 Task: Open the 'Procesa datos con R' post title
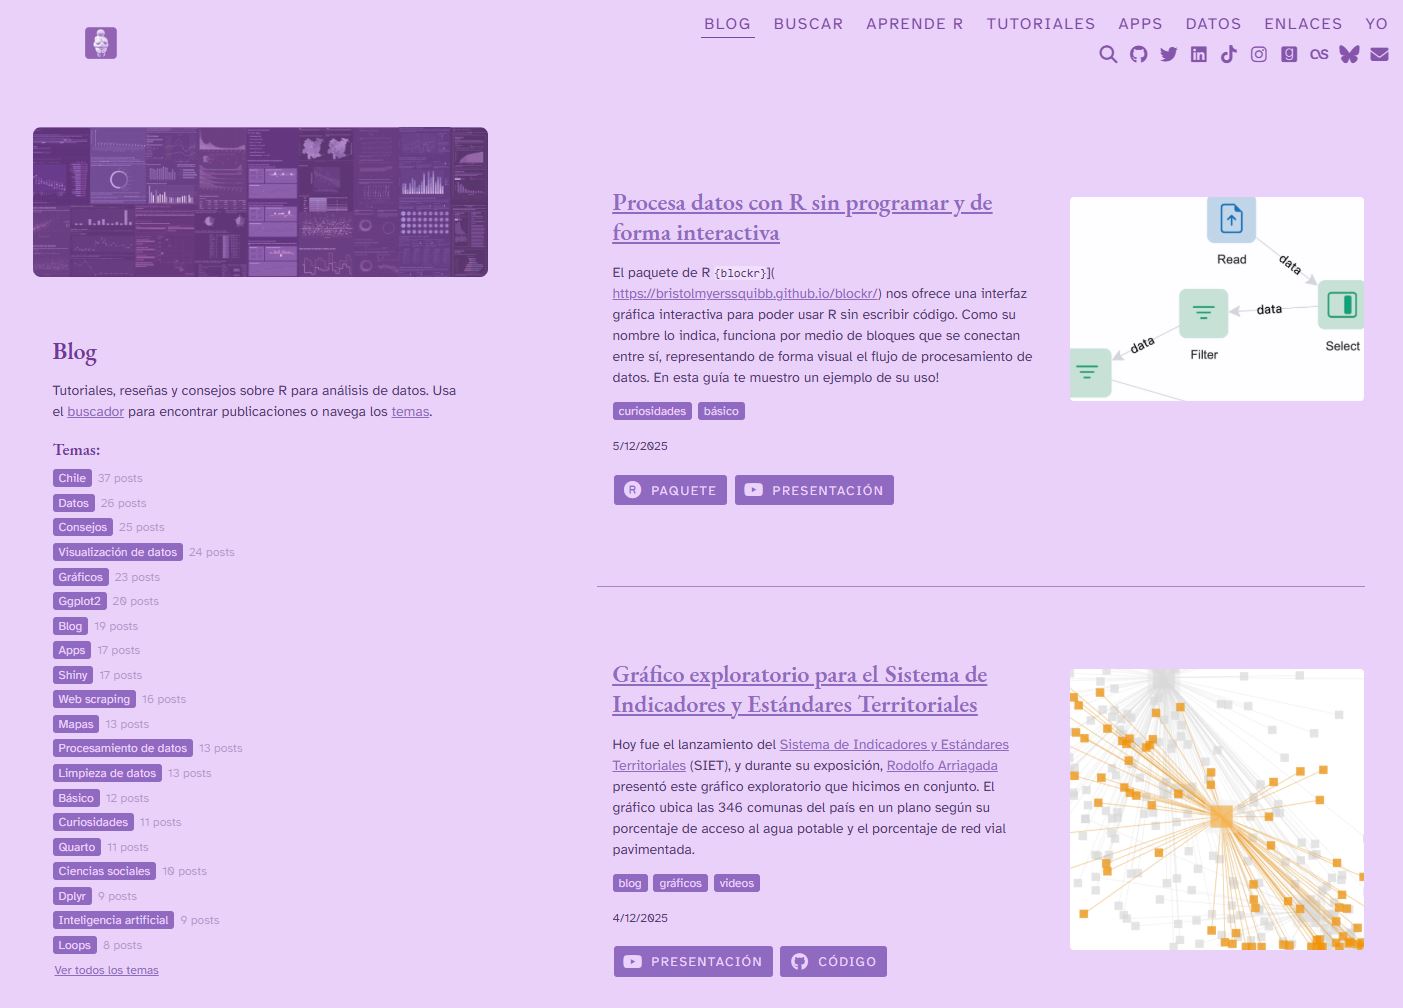point(802,217)
